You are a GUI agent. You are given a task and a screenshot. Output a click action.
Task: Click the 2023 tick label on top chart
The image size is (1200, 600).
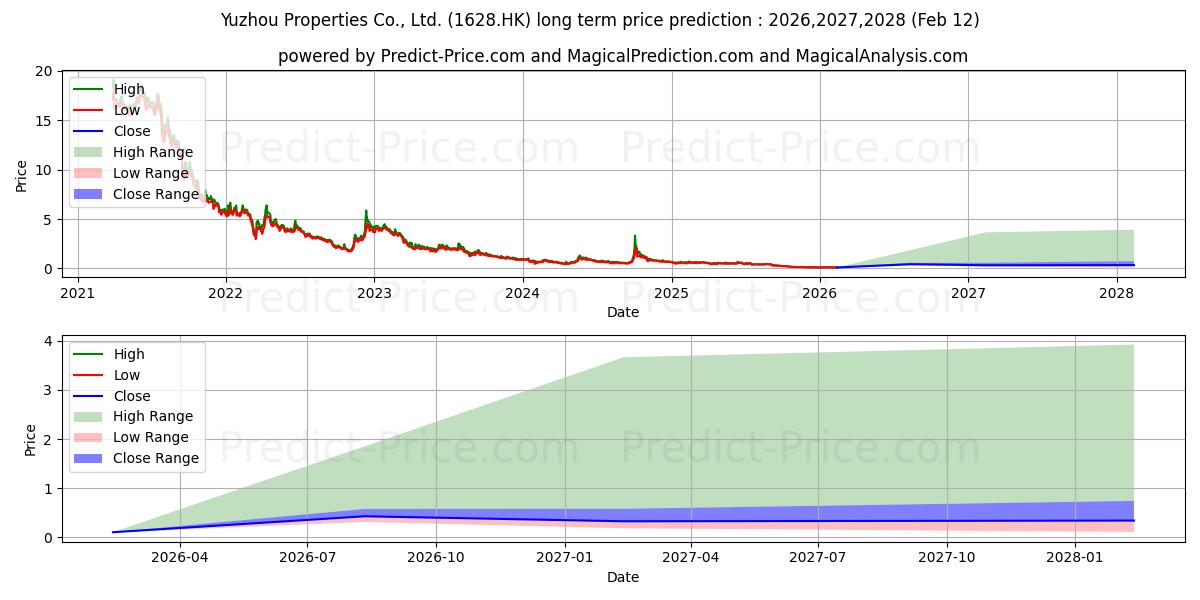[374, 293]
